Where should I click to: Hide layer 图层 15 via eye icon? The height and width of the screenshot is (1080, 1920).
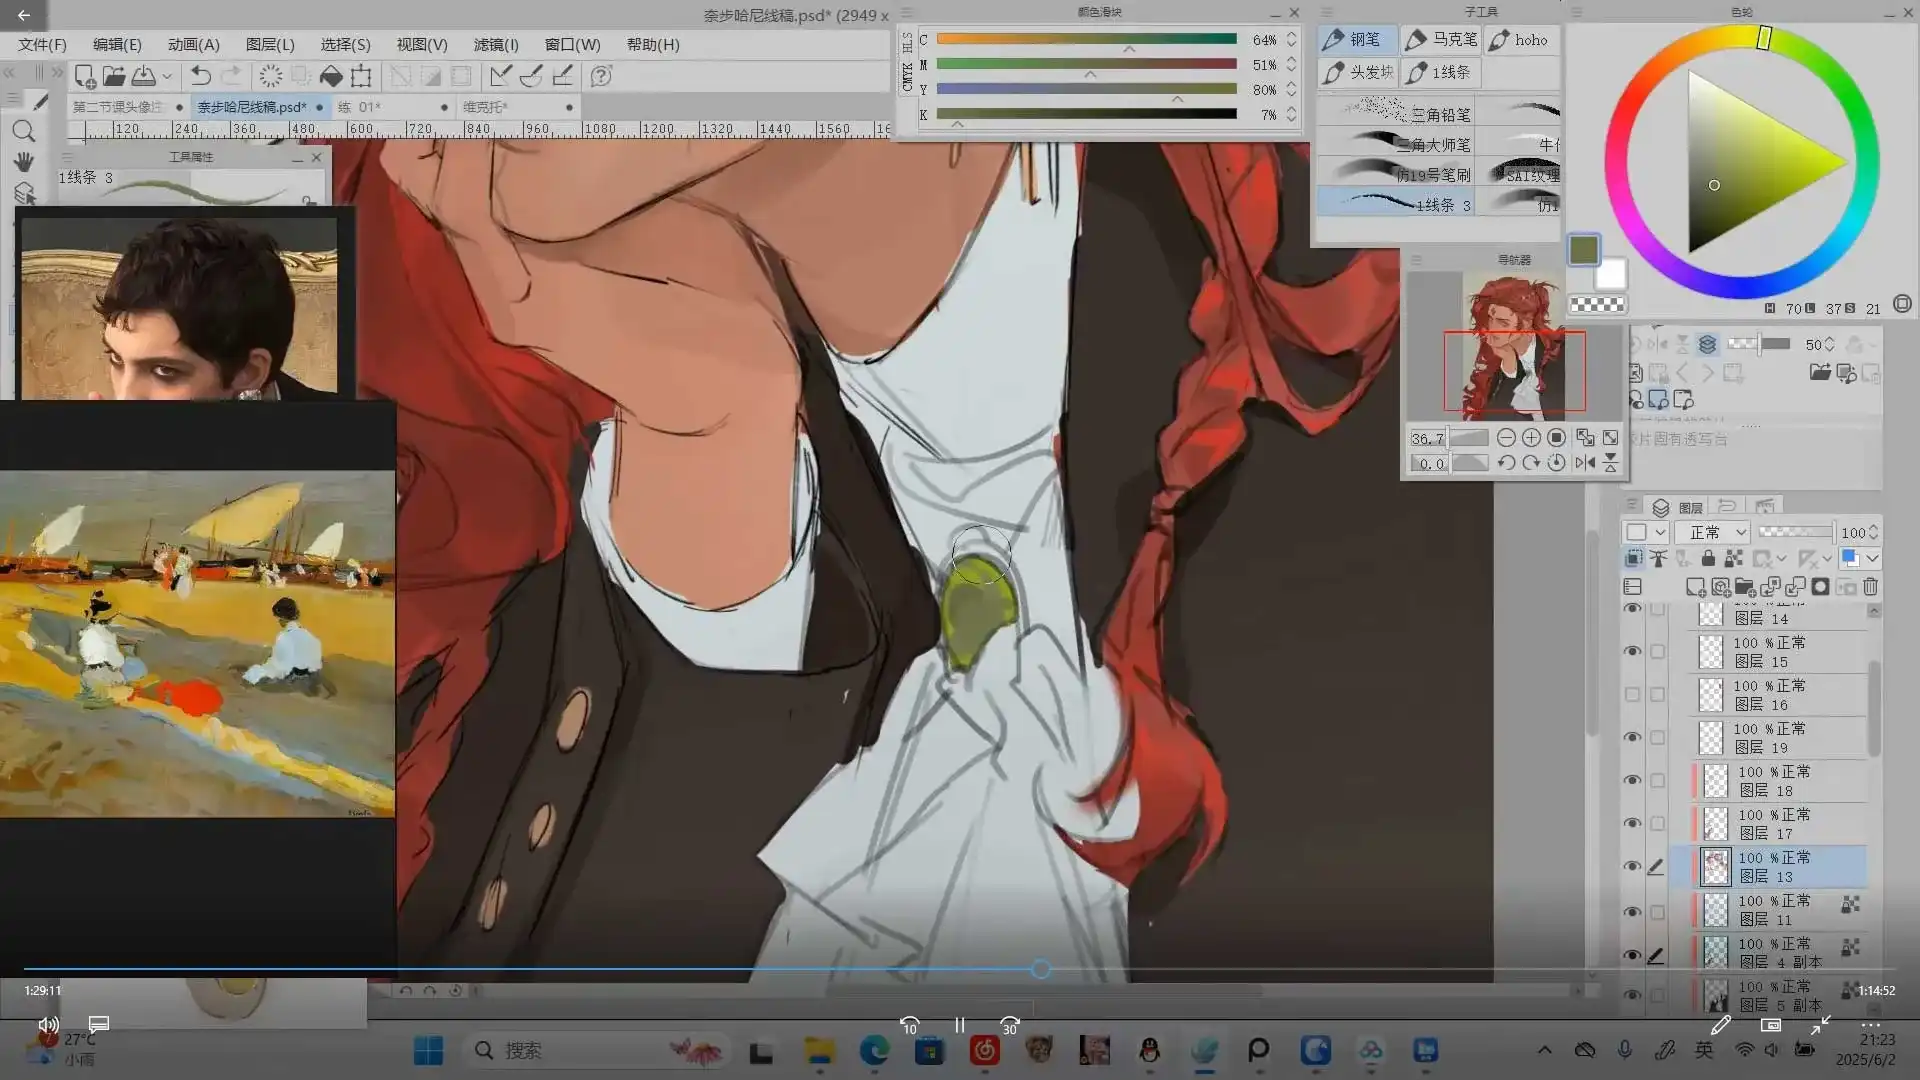point(1633,652)
